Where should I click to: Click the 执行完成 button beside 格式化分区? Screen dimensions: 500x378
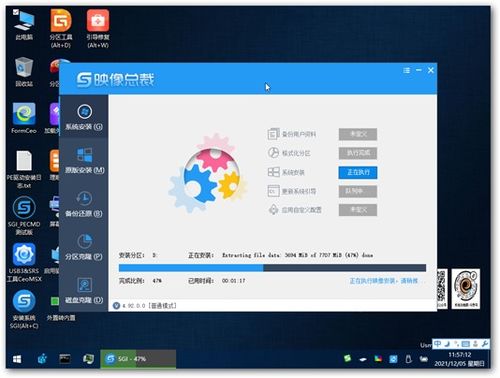click(358, 153)
